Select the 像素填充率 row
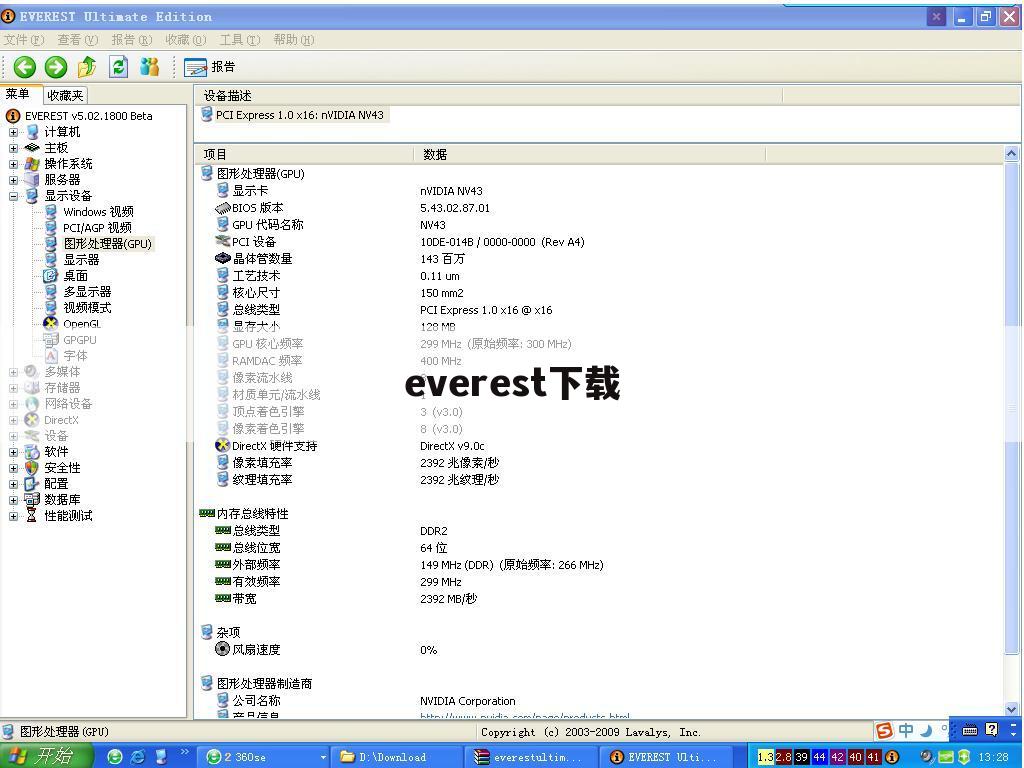This screenshot has height=768, width=1024. click(x=262, y=462)
